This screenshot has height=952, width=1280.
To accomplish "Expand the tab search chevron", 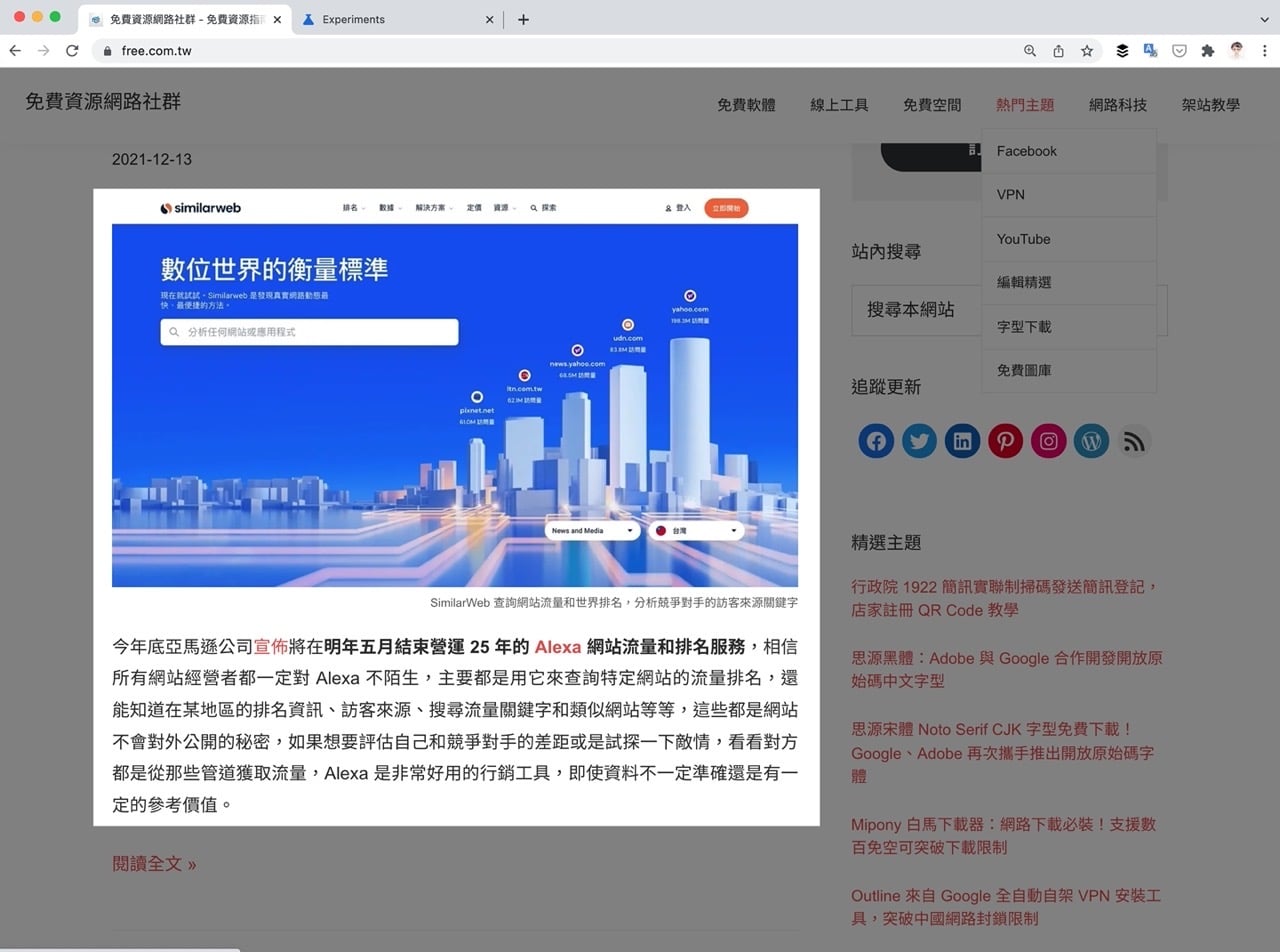I will click(1265, 19).
